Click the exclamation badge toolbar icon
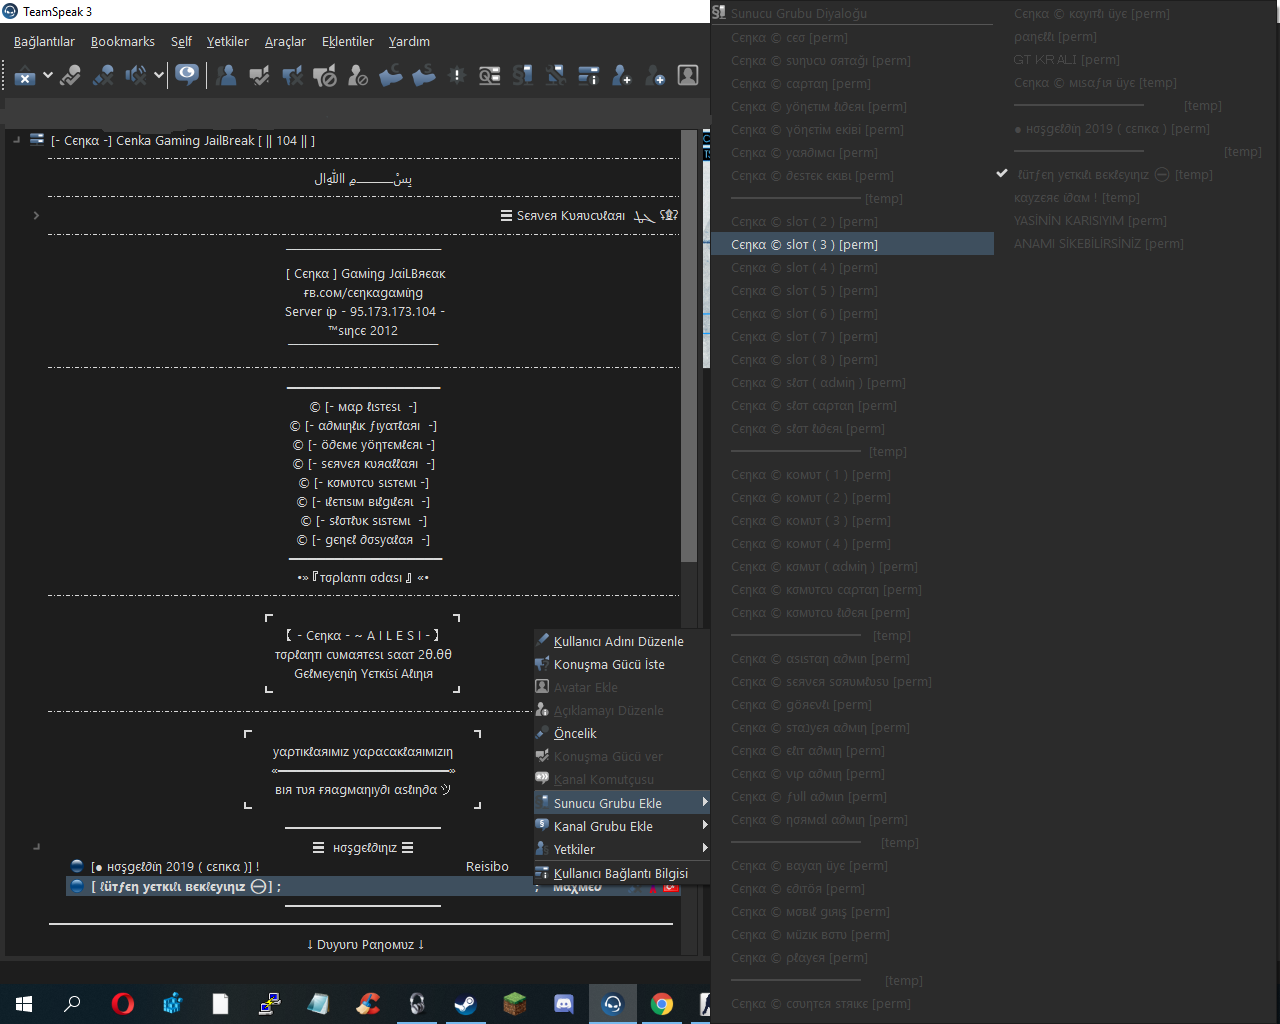1280x1024 pixels. click(x=457, y=75)
